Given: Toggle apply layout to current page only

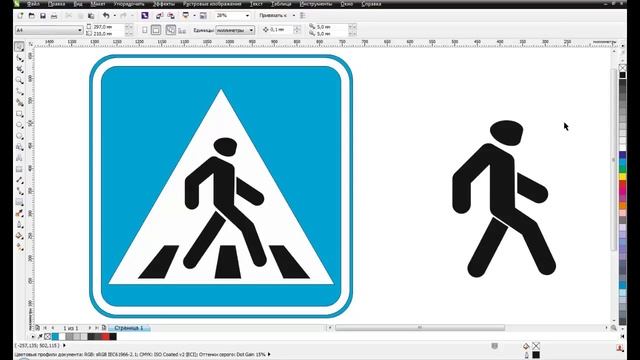Looking at the screenshot, I should click(182, 30).
